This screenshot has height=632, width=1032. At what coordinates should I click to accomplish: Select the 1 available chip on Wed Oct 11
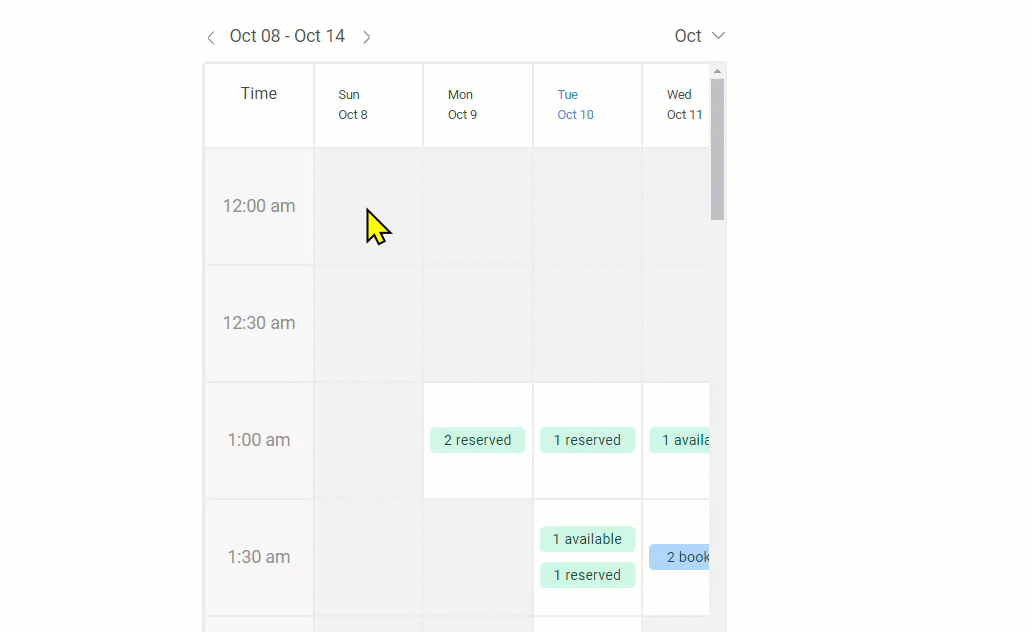[683, 440]
